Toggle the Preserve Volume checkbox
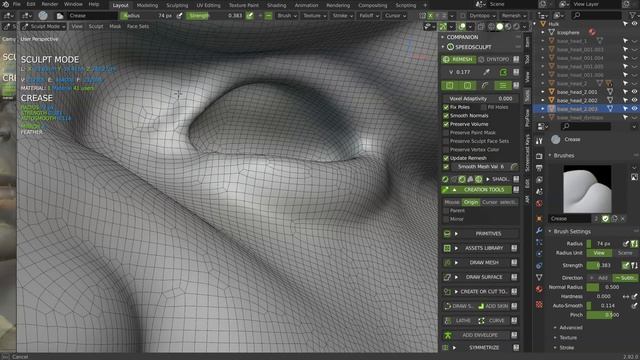Screen dimensions: 640x360 click(446, 124)
